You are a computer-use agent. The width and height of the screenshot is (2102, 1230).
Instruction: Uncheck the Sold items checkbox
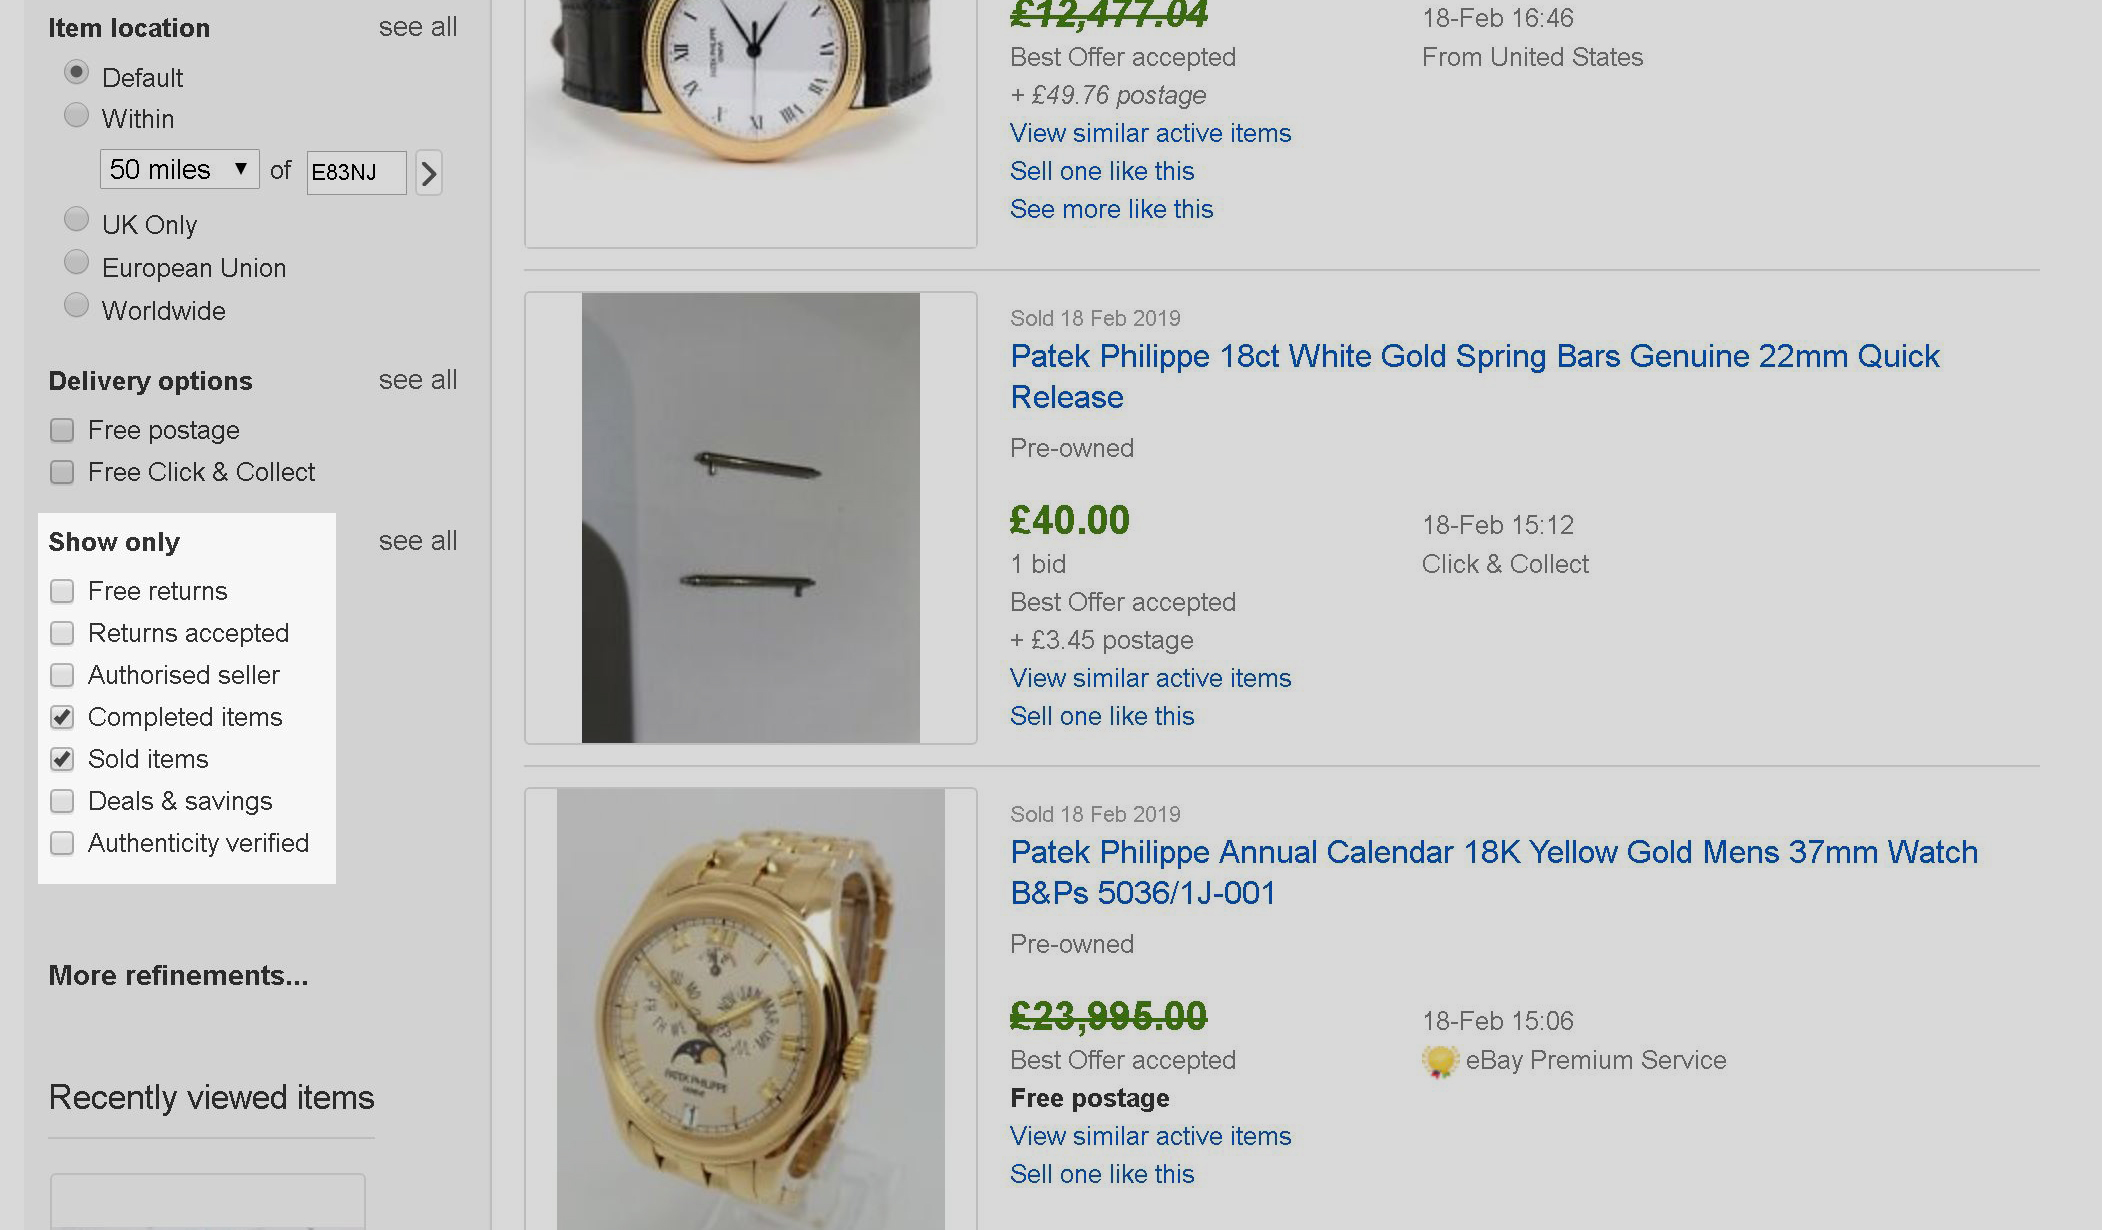click(62, 759)
